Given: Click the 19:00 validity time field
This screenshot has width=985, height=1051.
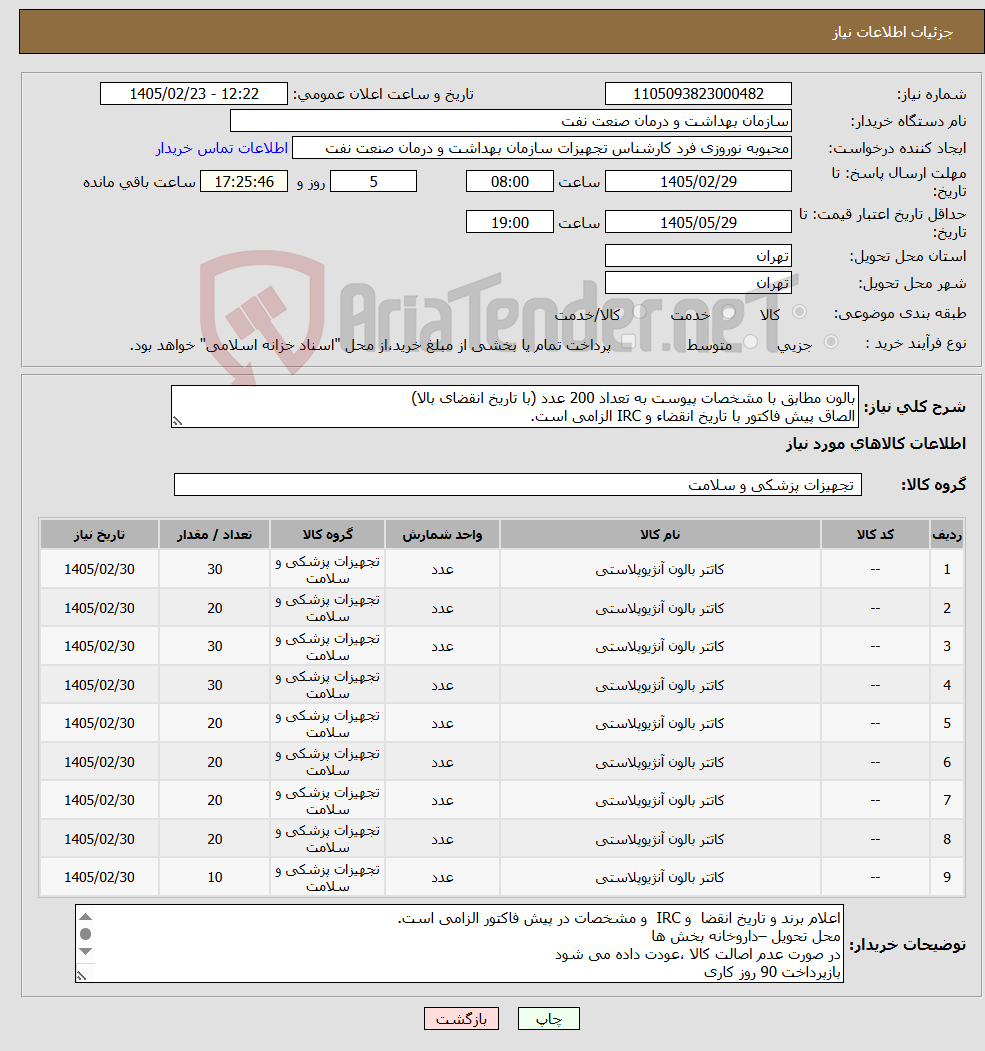Looking at the screenshot, I should [x=509, y=223].
